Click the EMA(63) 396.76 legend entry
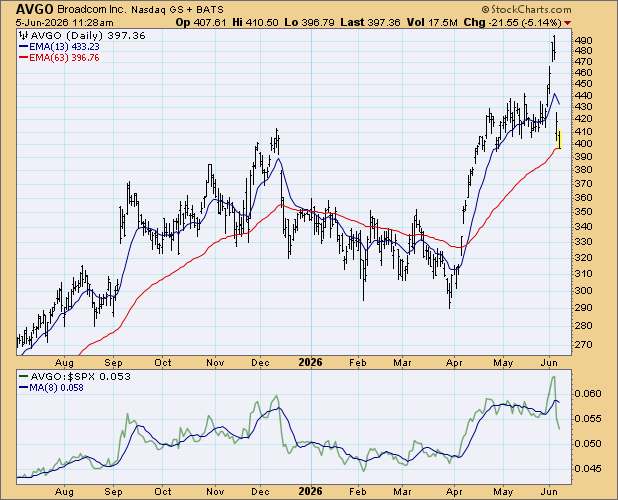This screenshot has width=618, height=500. 64,58
